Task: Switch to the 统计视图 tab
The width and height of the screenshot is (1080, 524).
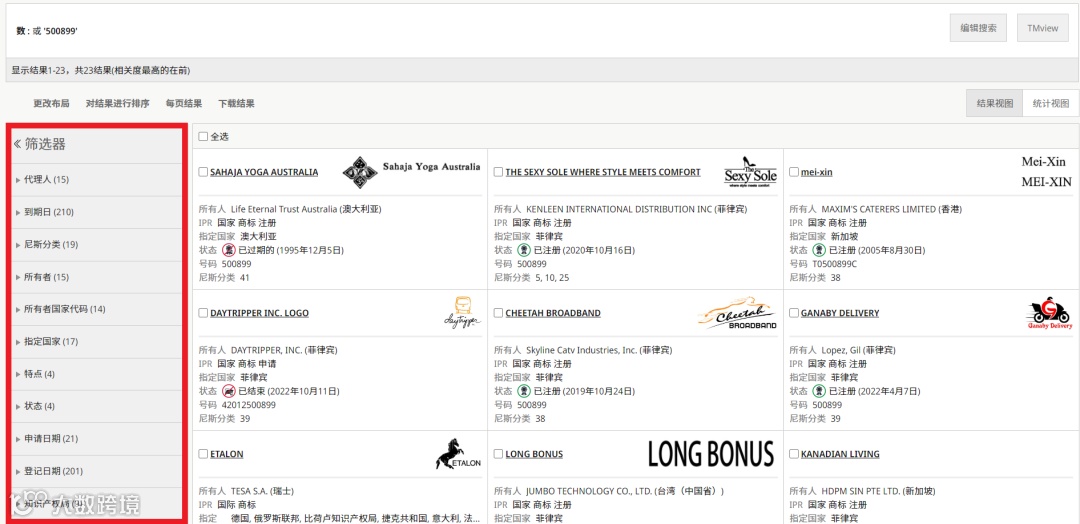Action: pos(1051,103)
